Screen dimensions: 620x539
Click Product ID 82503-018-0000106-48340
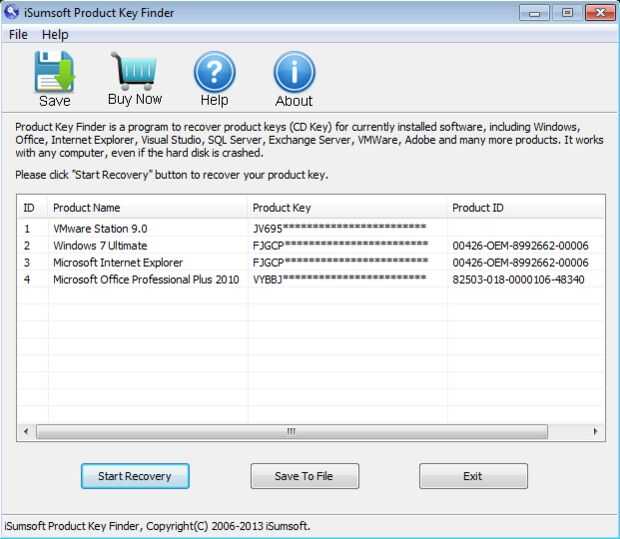coord(518,280)
